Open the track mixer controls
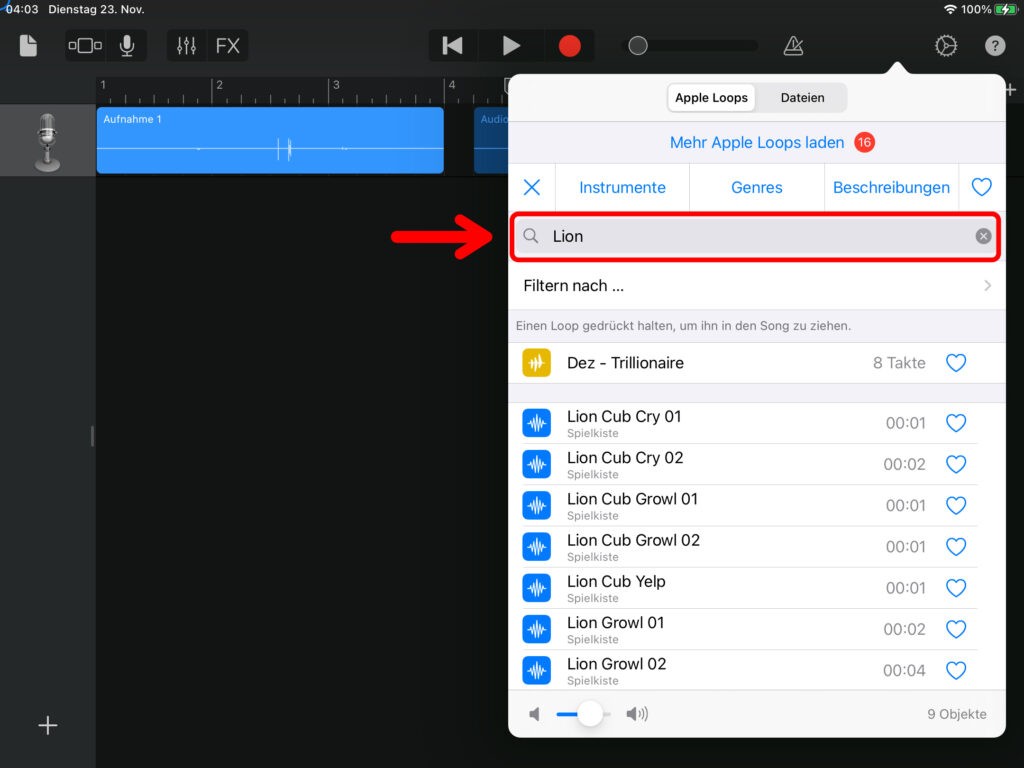This screenshot has width=1024, height=768. [186, 46]
